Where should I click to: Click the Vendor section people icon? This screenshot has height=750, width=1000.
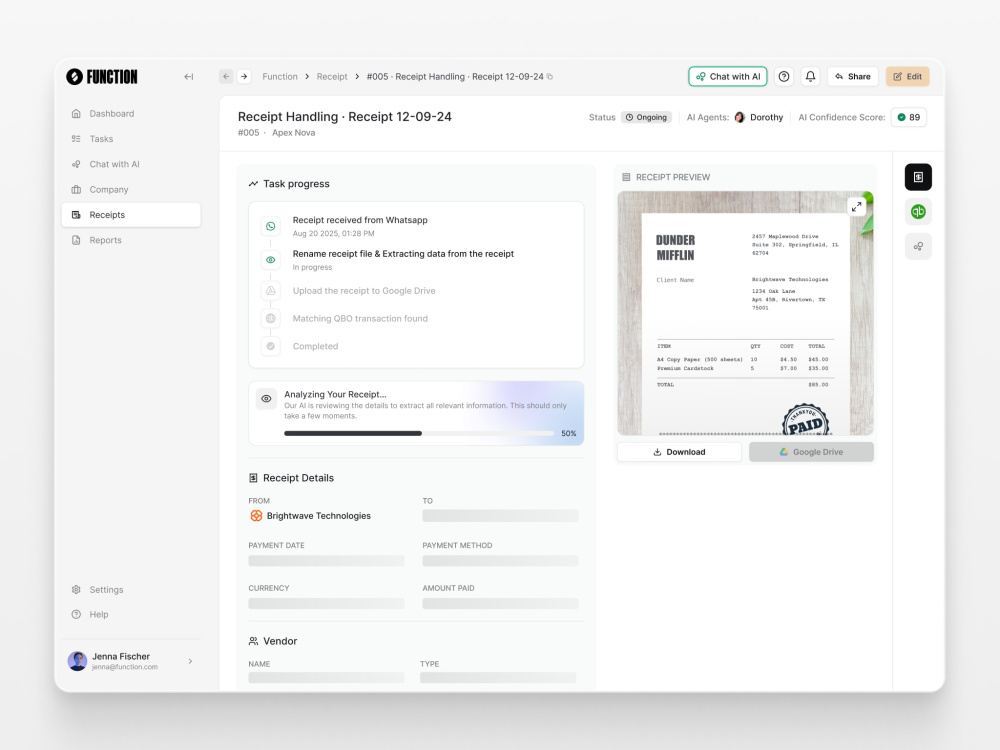(x=253, y=641)
